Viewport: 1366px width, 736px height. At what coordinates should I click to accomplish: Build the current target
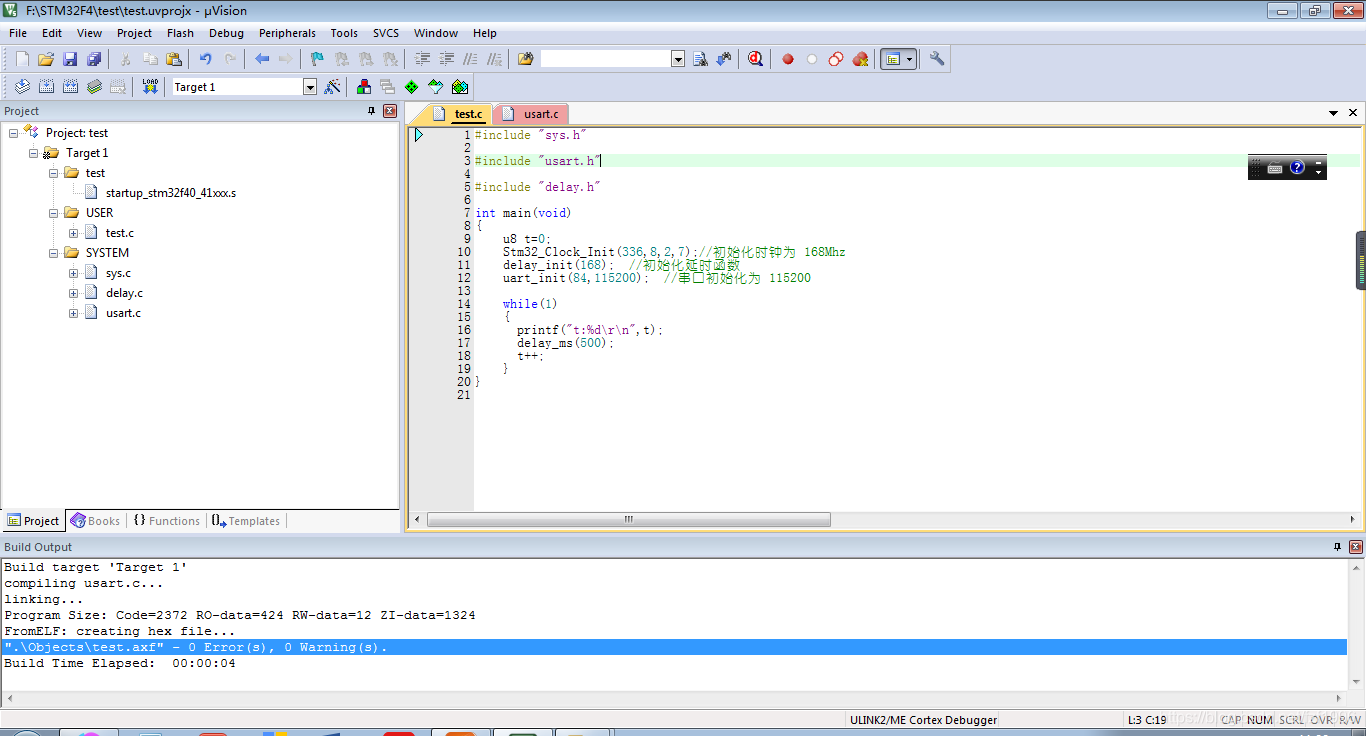tap(45, 86)
